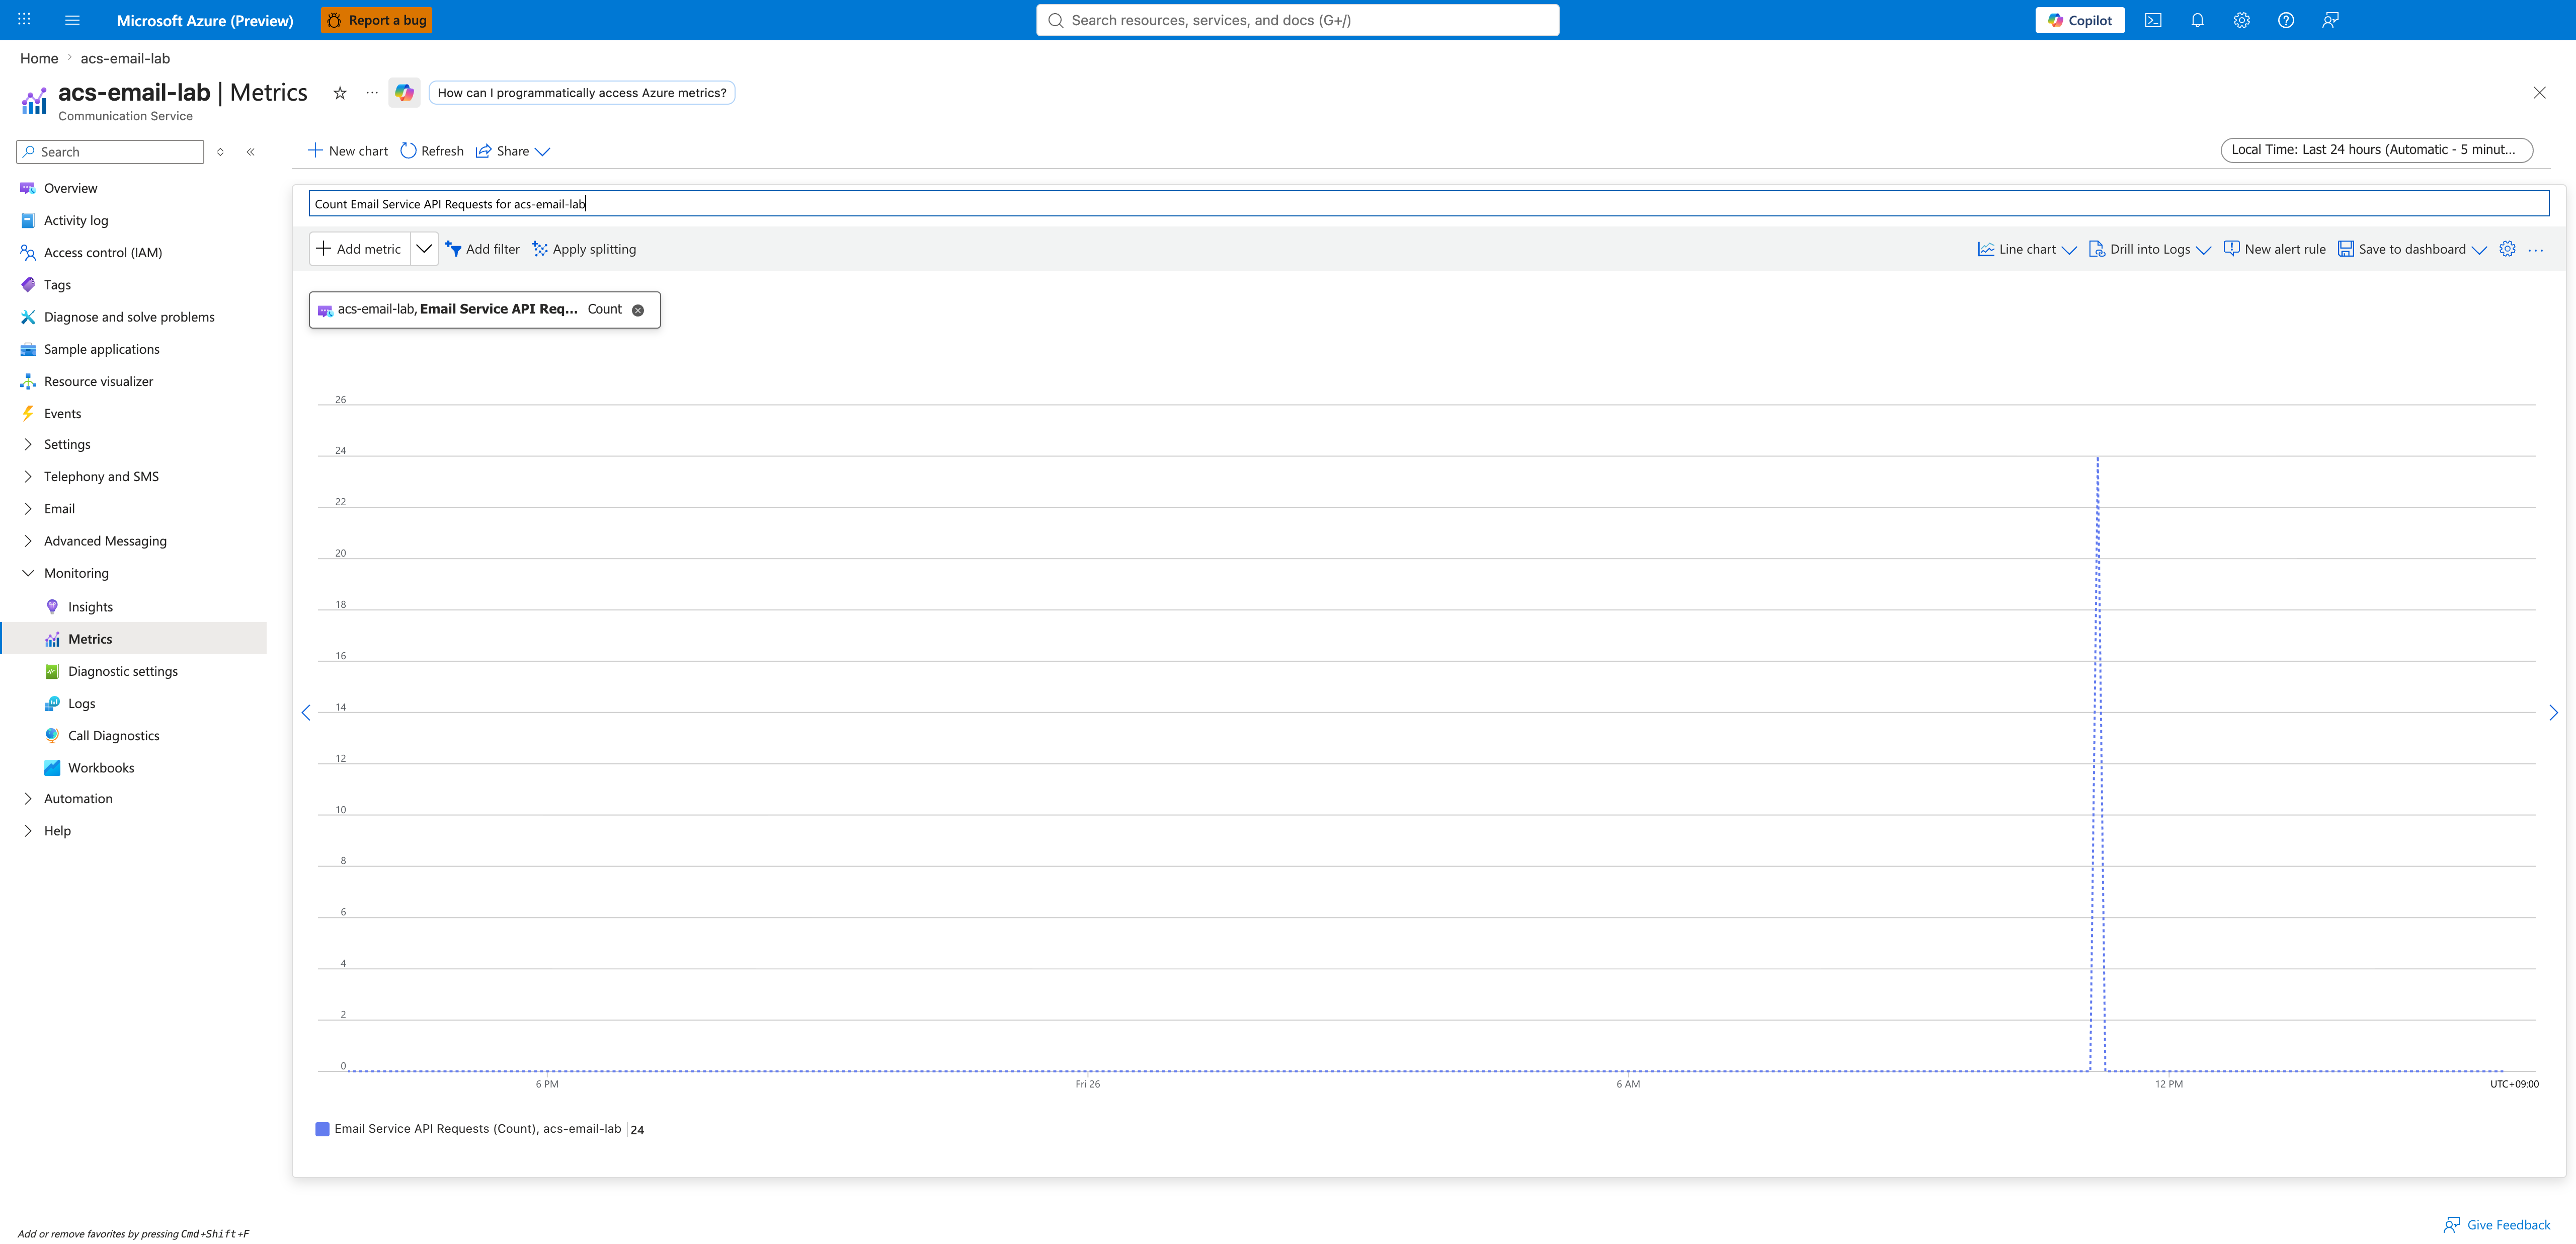This screenshot has height=1244, width=2576.
Task: Launch Cloud Shell from the header
Action: (2153, 20)
